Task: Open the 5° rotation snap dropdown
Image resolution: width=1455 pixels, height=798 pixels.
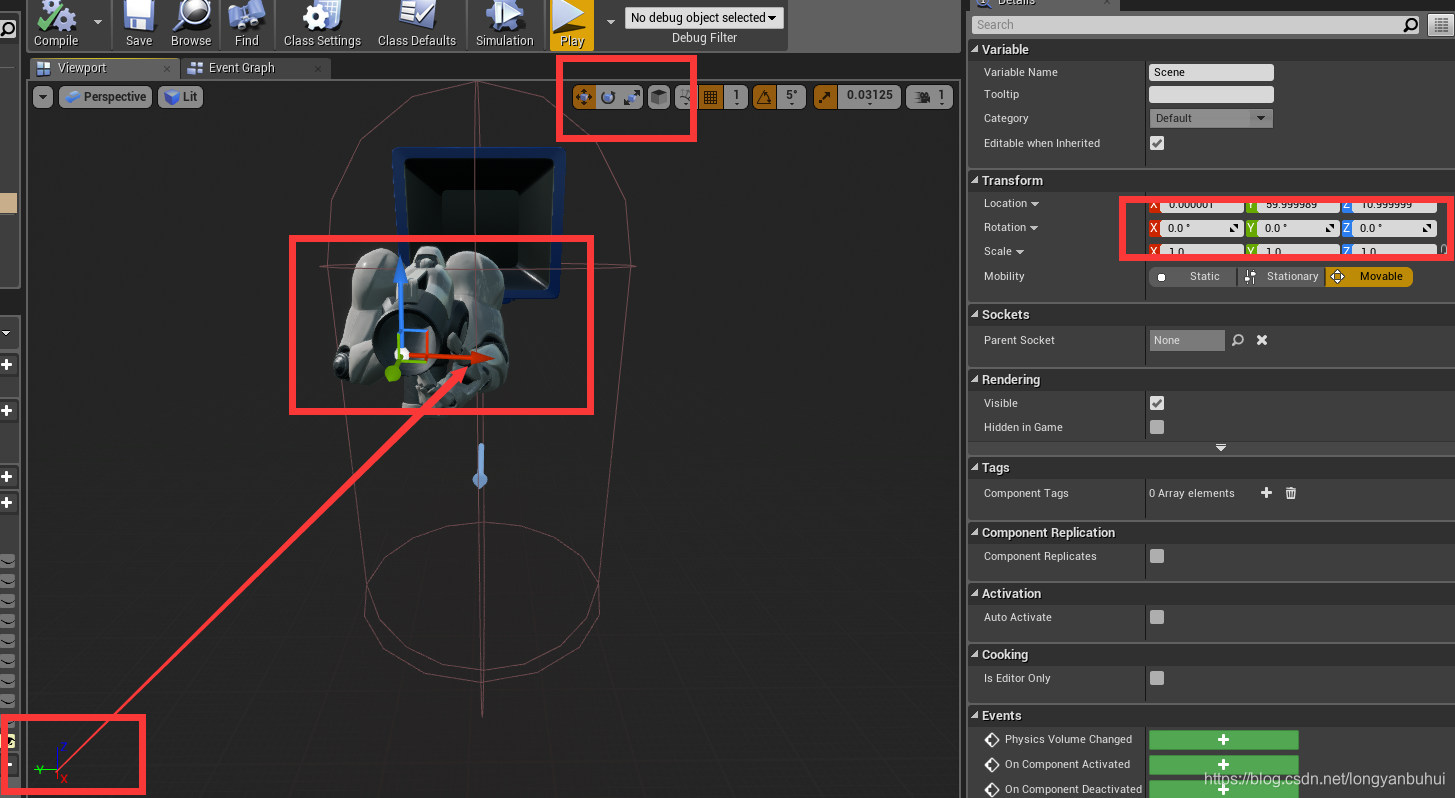Action: tap(791, 97)
